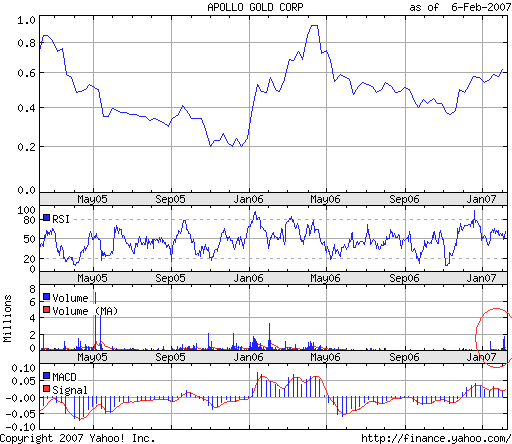Click the blue Volume legend swatch
The image size is (512, 444).
pos(46,297)
